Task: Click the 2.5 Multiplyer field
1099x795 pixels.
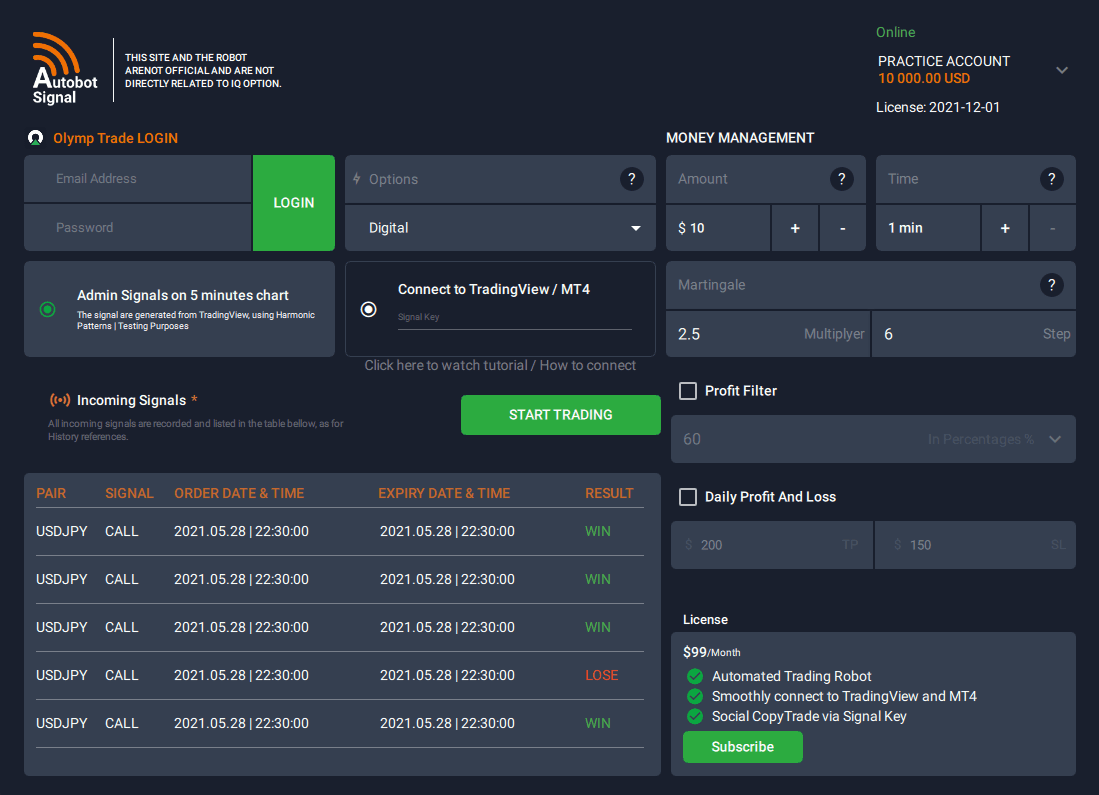Action: (768, 334)
